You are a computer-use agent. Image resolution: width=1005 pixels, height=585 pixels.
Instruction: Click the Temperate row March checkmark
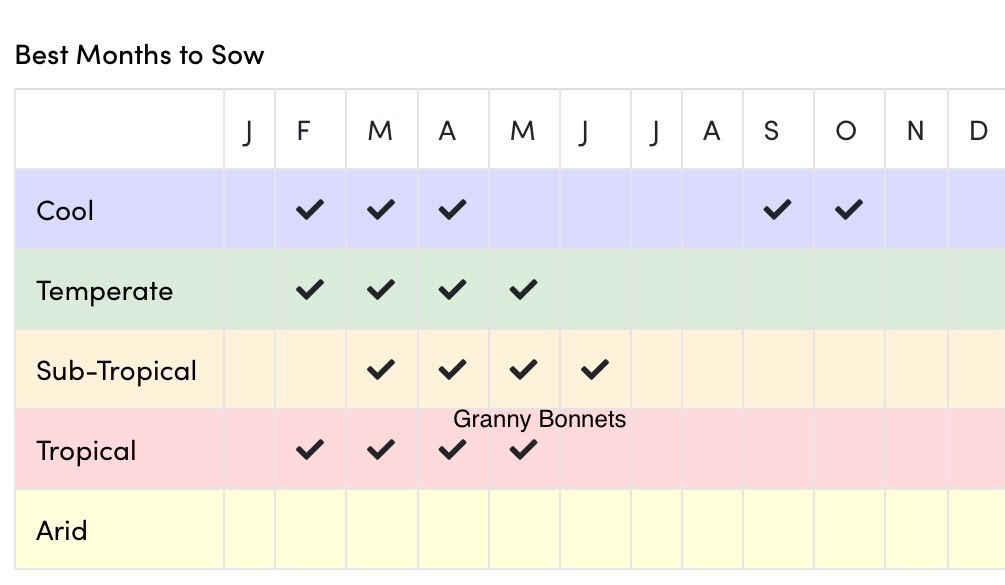tap(381, 290)
